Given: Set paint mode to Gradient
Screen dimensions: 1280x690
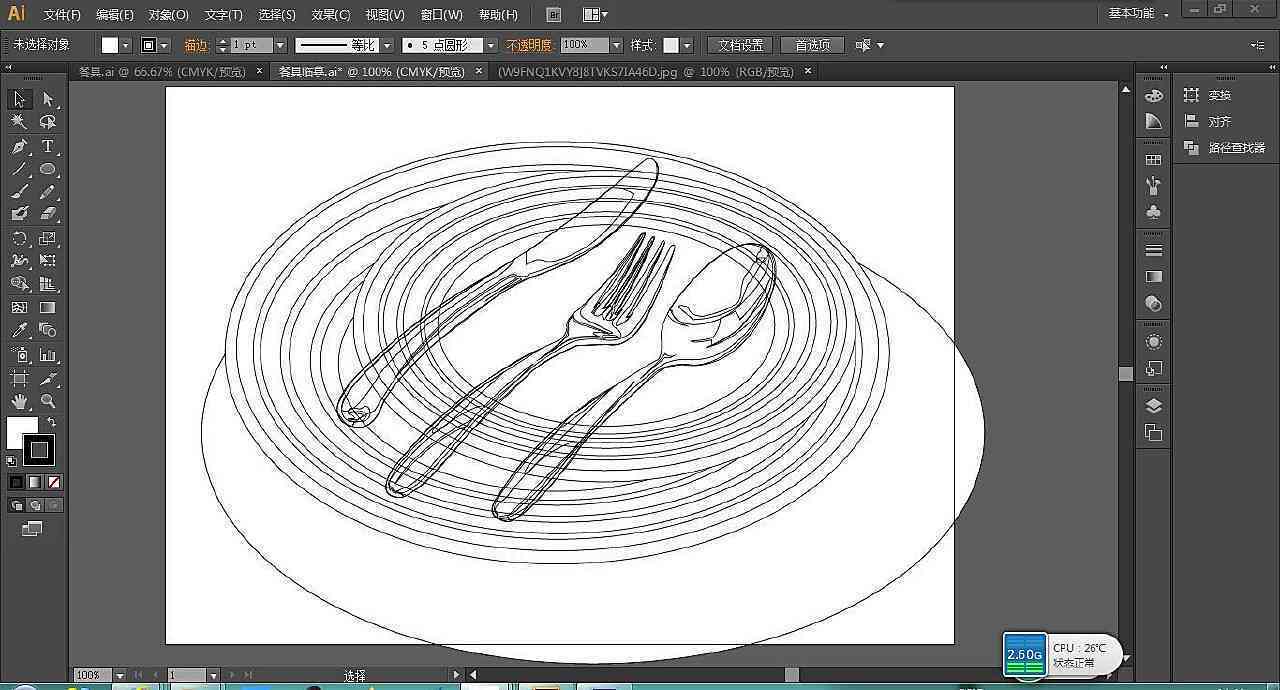Looking at the screenshot, I should click(x=35, y=482).
